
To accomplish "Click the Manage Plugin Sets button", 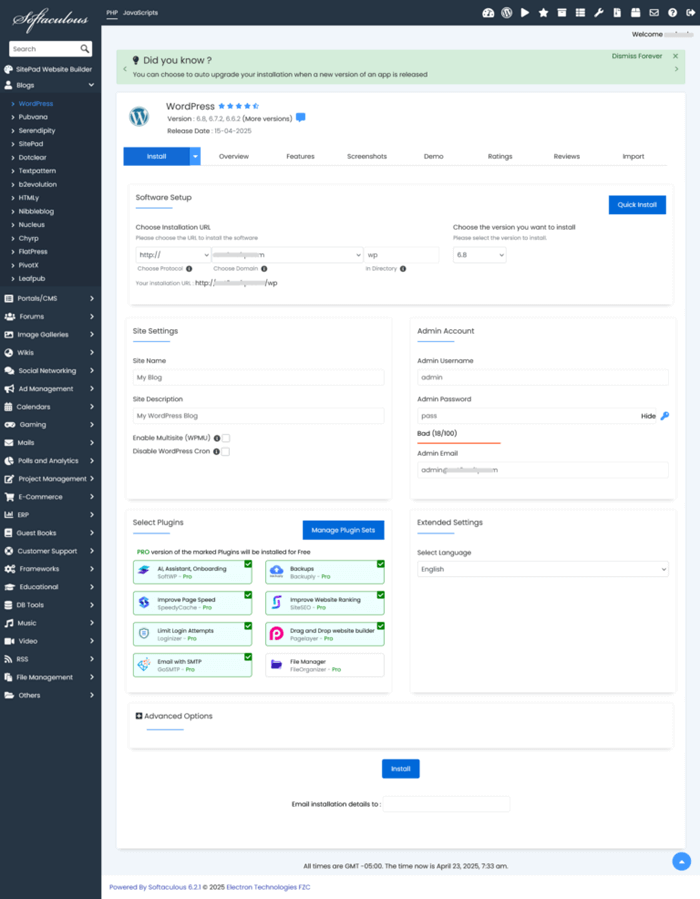I will (x=343, y=530).
